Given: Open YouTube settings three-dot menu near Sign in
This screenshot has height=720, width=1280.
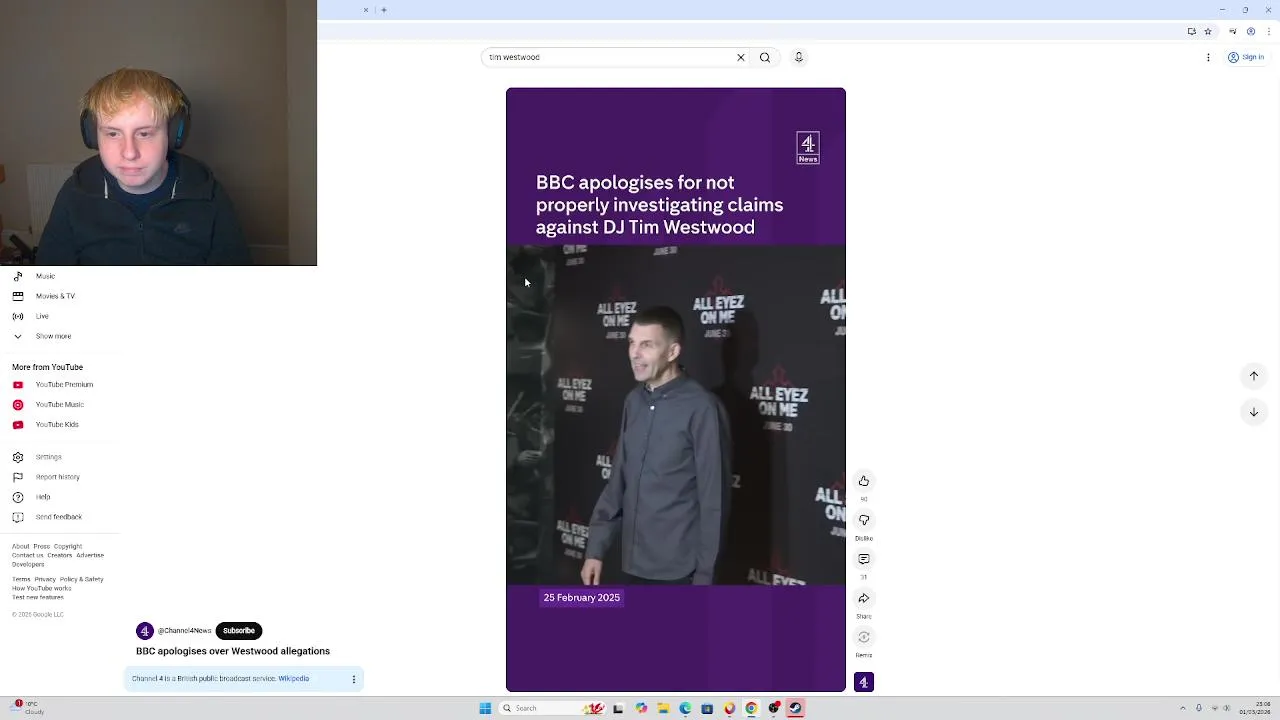Looking at the screenshot, I should 1208,57.
